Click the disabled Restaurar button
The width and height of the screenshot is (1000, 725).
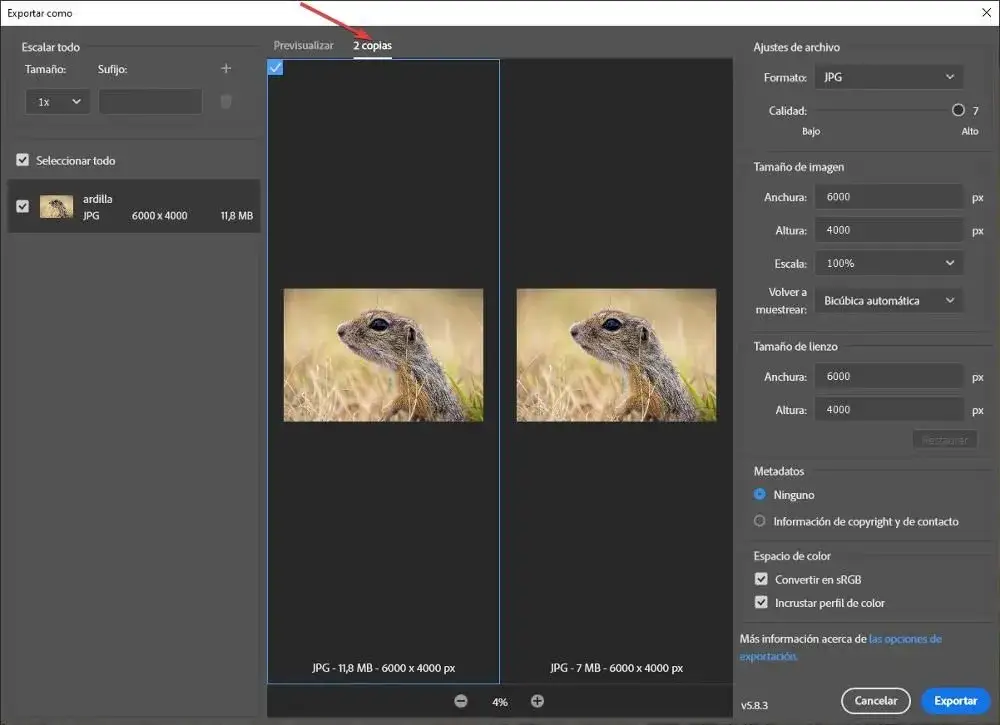945,440
